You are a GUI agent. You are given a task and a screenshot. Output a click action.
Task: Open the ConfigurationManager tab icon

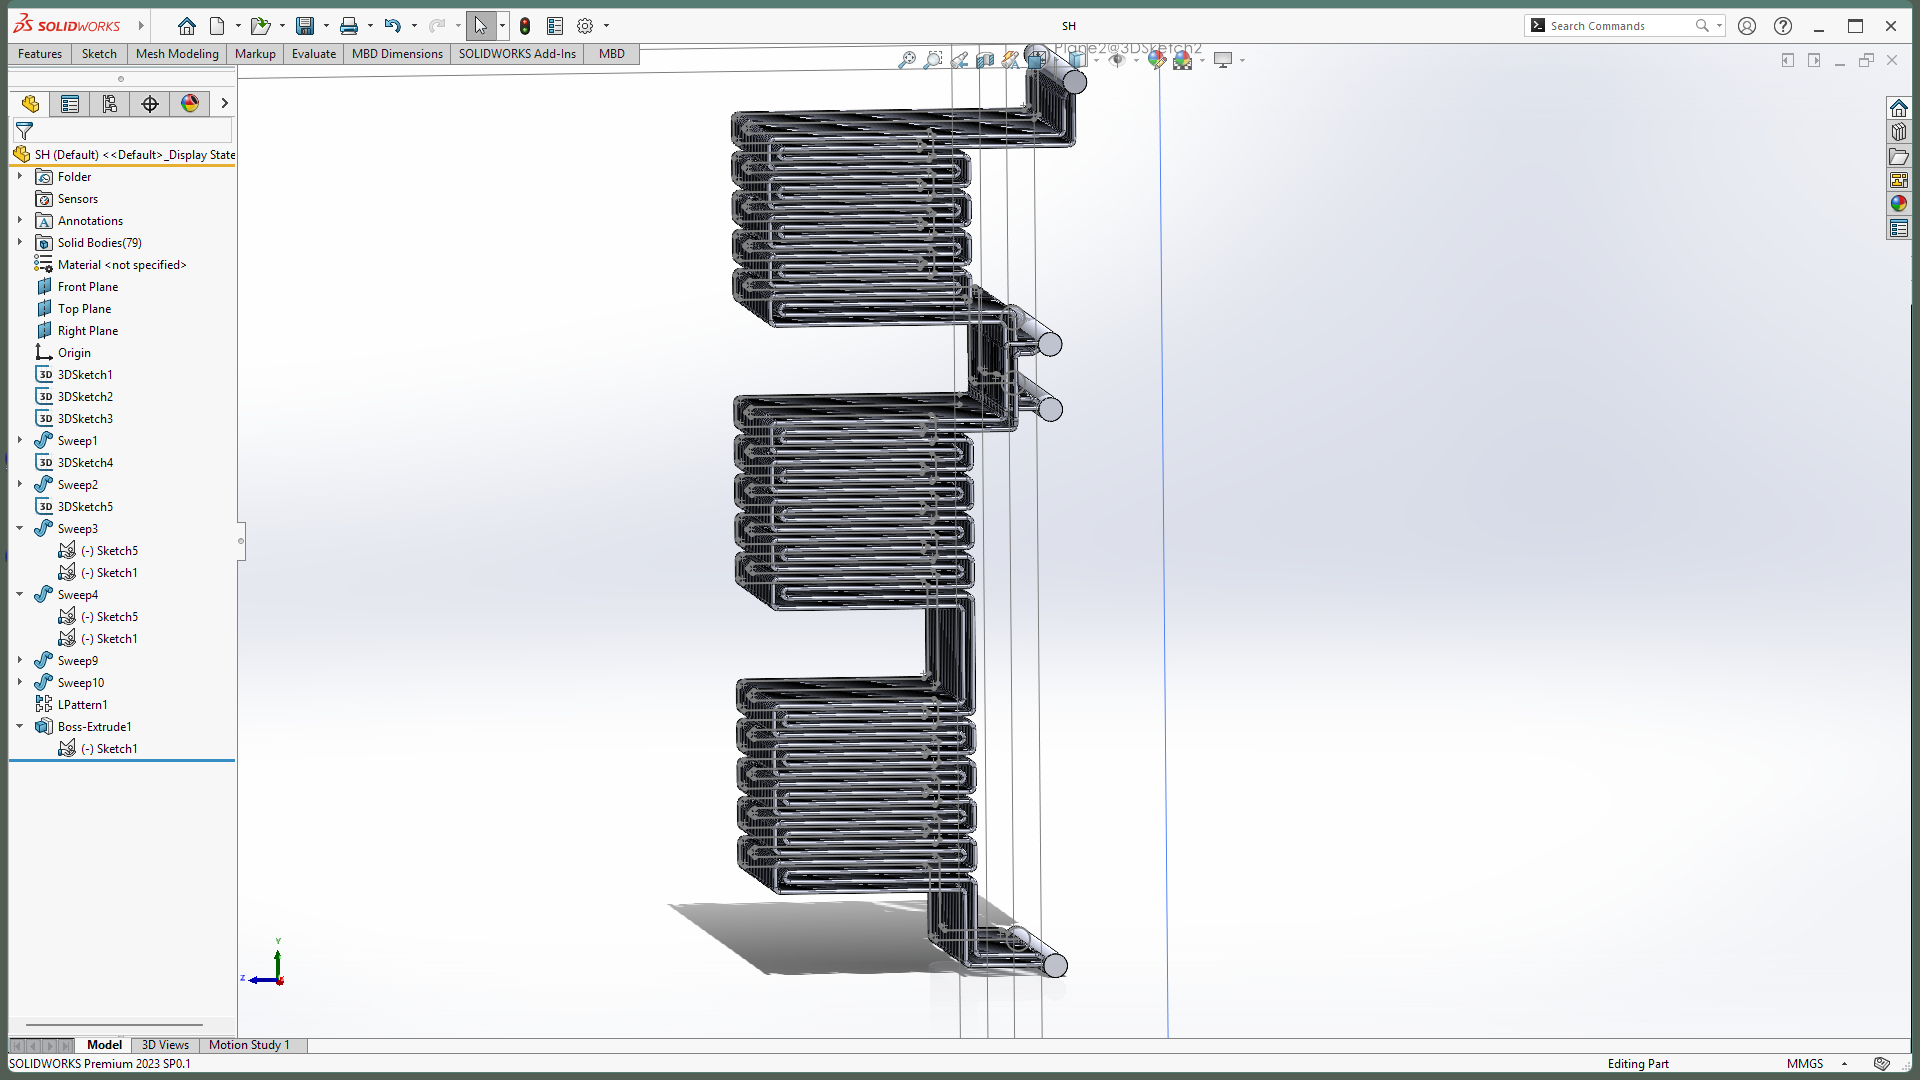[110, 104]
